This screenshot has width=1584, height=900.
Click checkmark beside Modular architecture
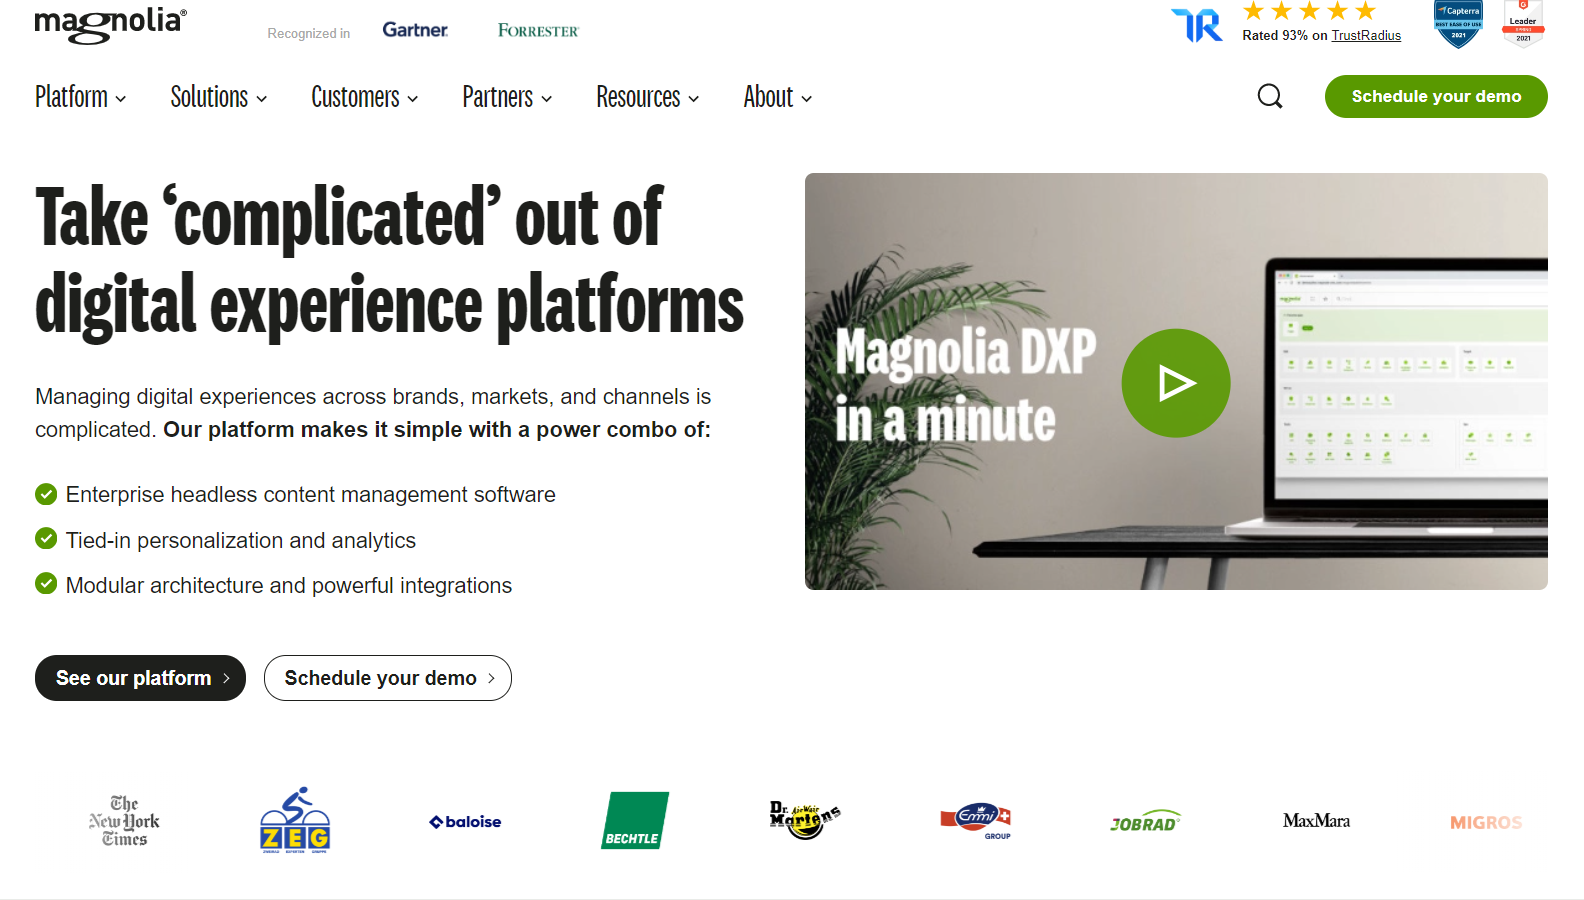46,583
